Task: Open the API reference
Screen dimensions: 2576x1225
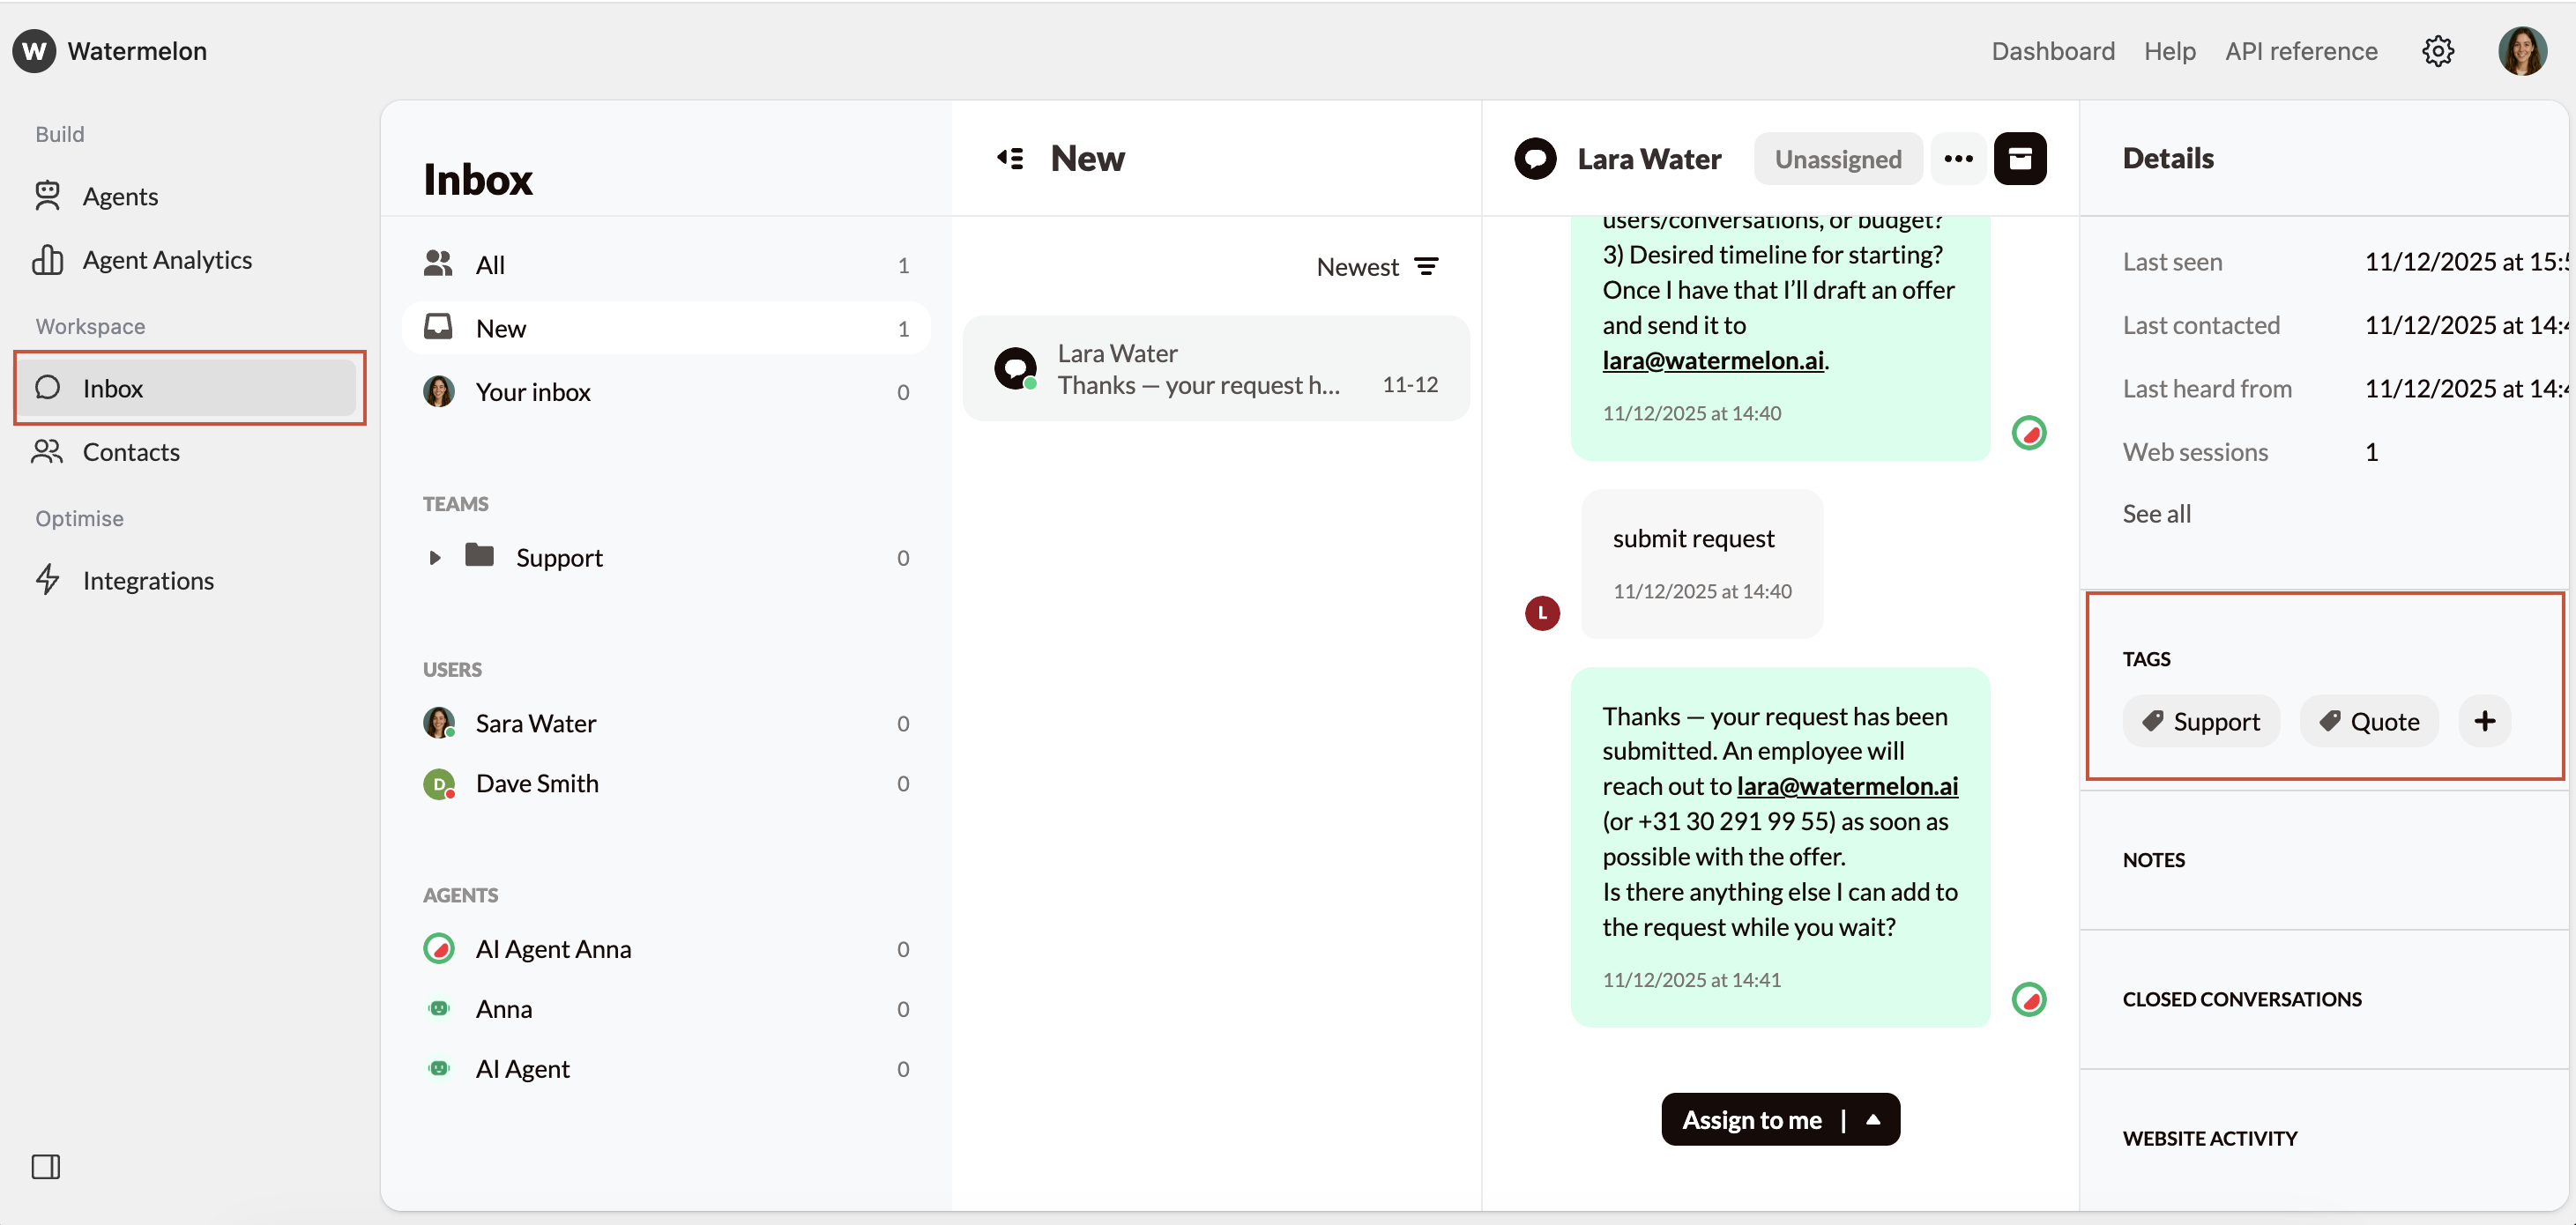Action: pos(2301,51)
